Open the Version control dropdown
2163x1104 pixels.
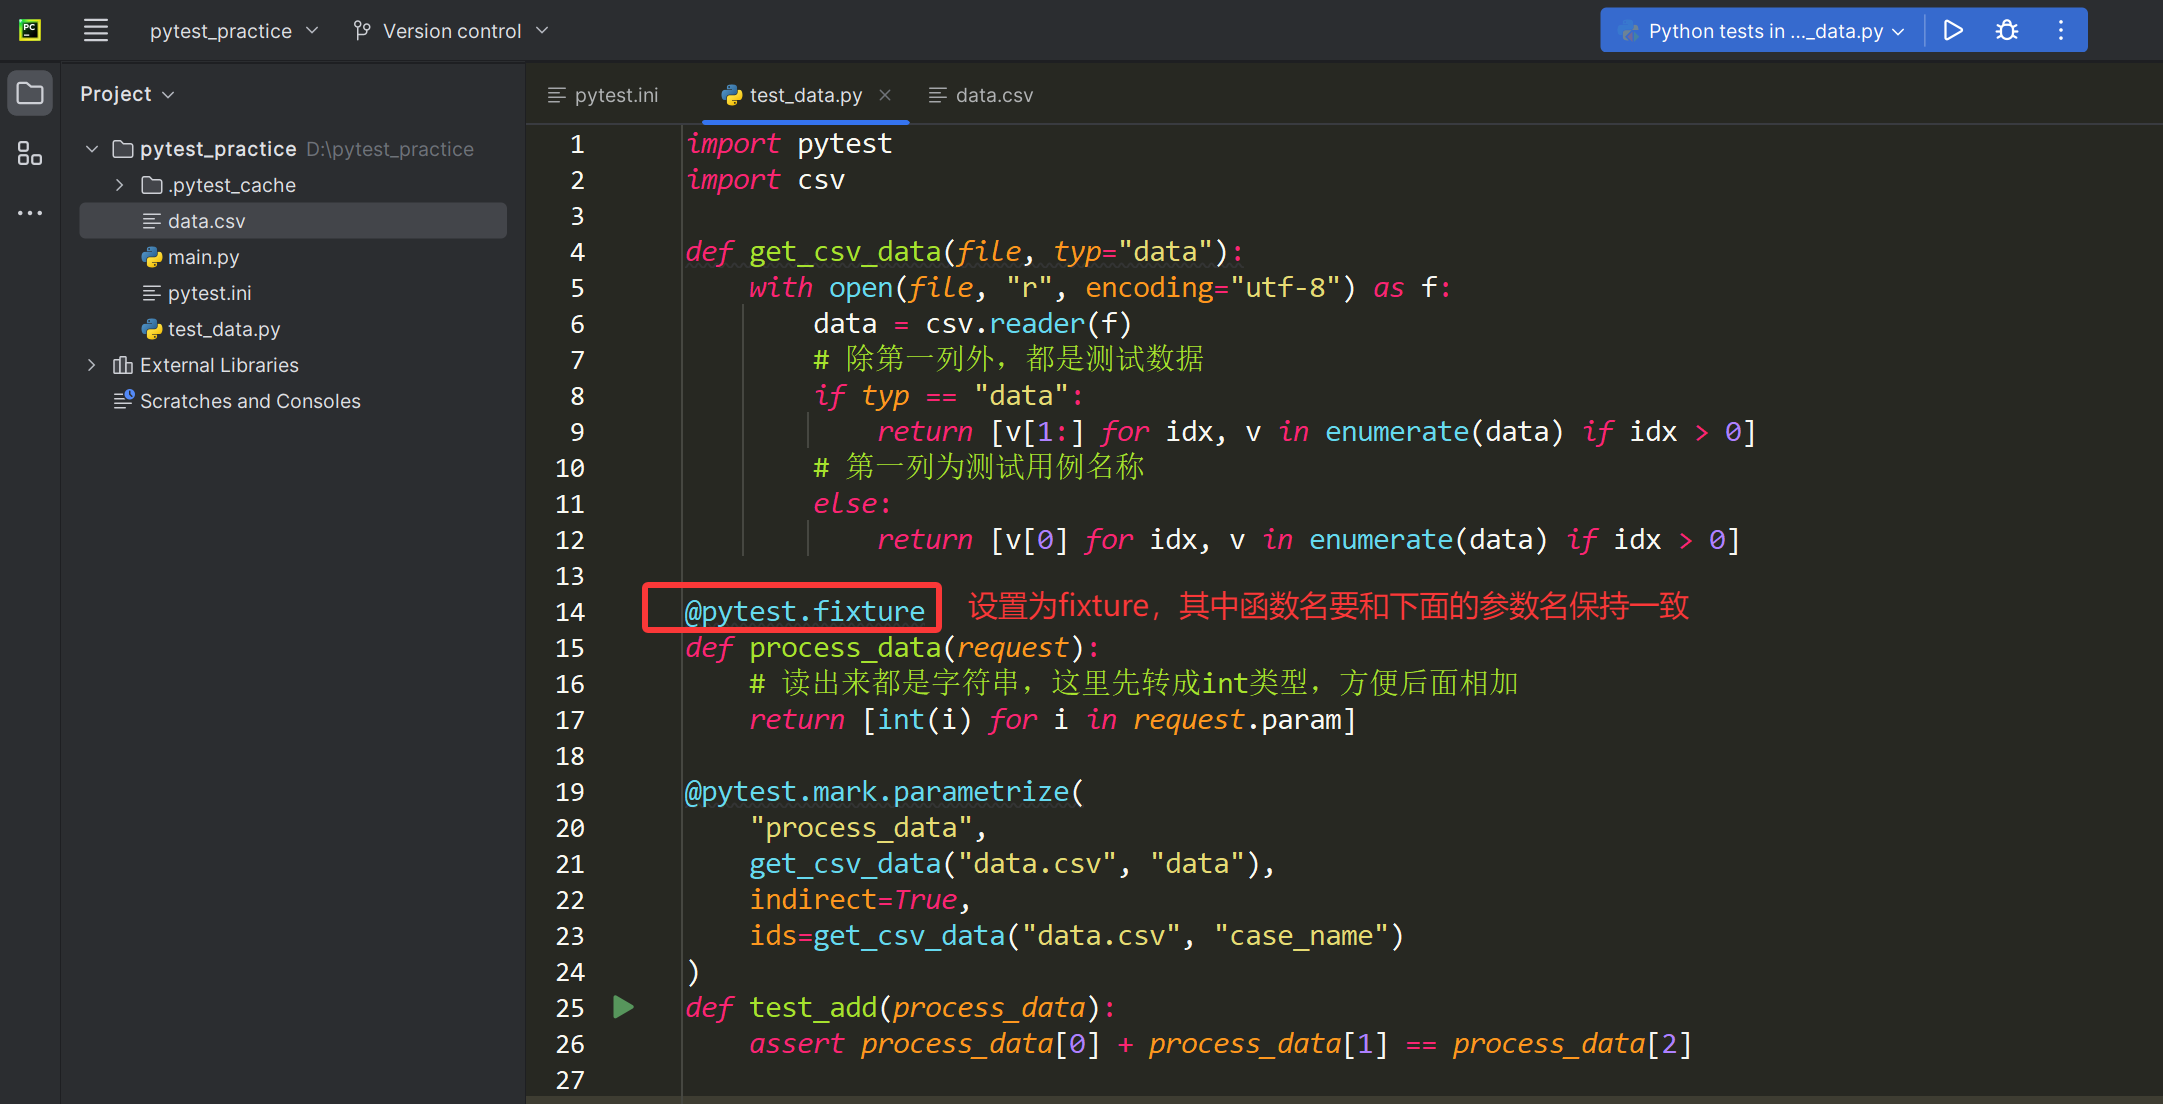pyautogui.click(x=451, y=31)
